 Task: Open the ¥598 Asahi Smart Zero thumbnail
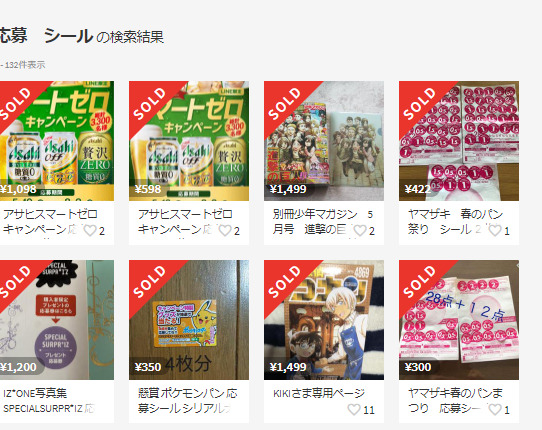[x=189, y=141]
